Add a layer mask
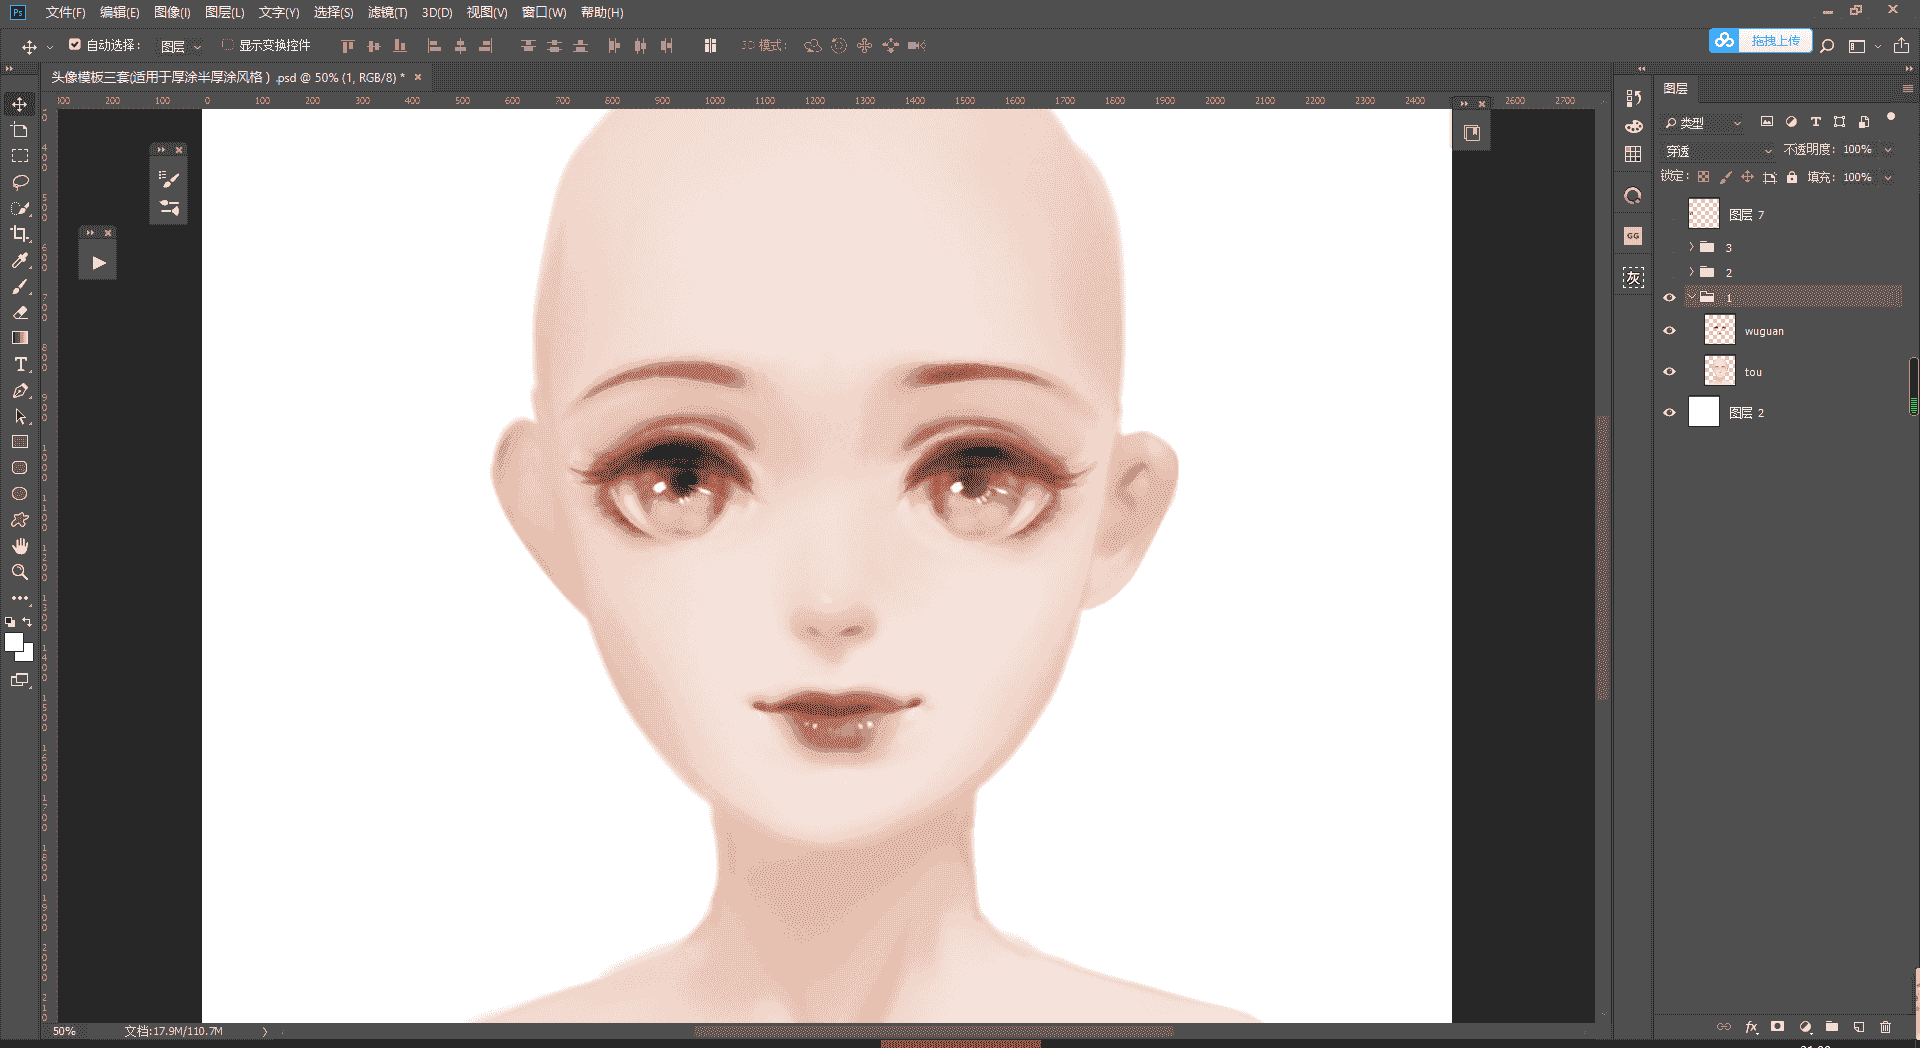 1777,1027
